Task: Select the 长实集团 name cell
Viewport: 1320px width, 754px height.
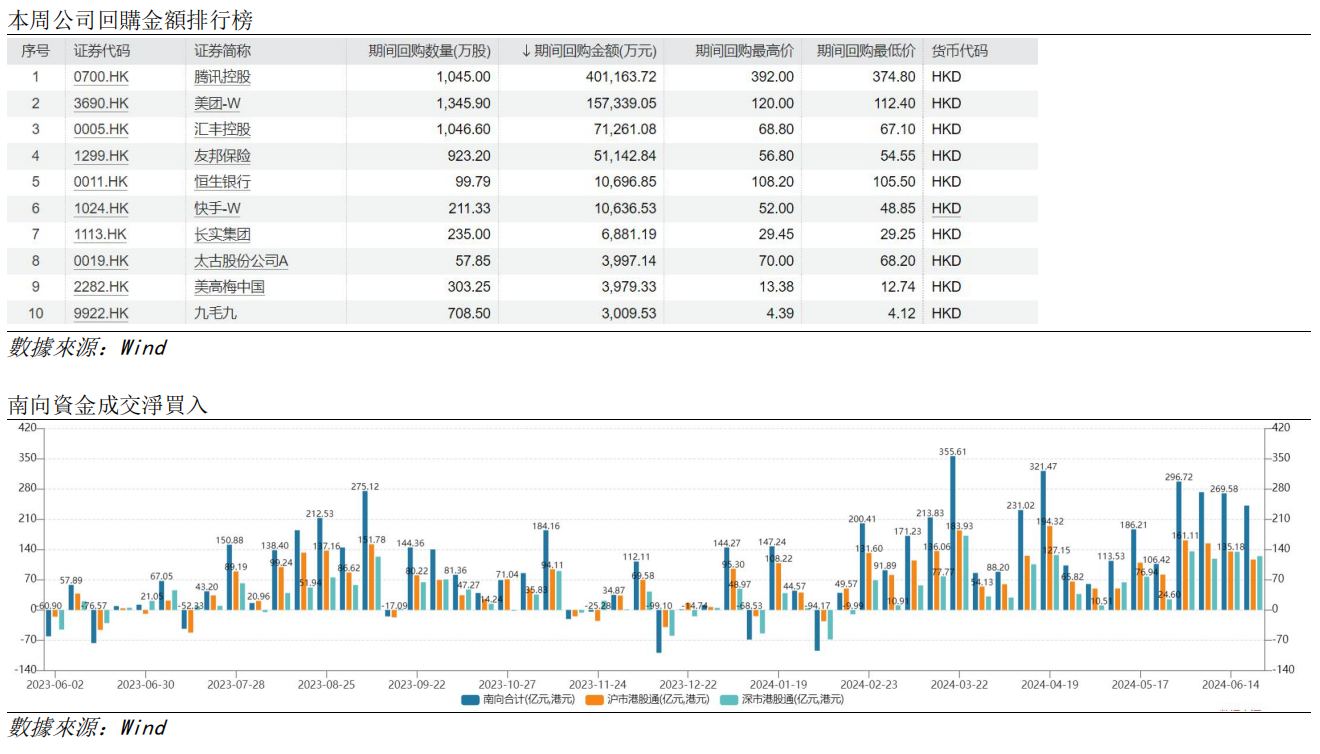Action: click(222, 234)
